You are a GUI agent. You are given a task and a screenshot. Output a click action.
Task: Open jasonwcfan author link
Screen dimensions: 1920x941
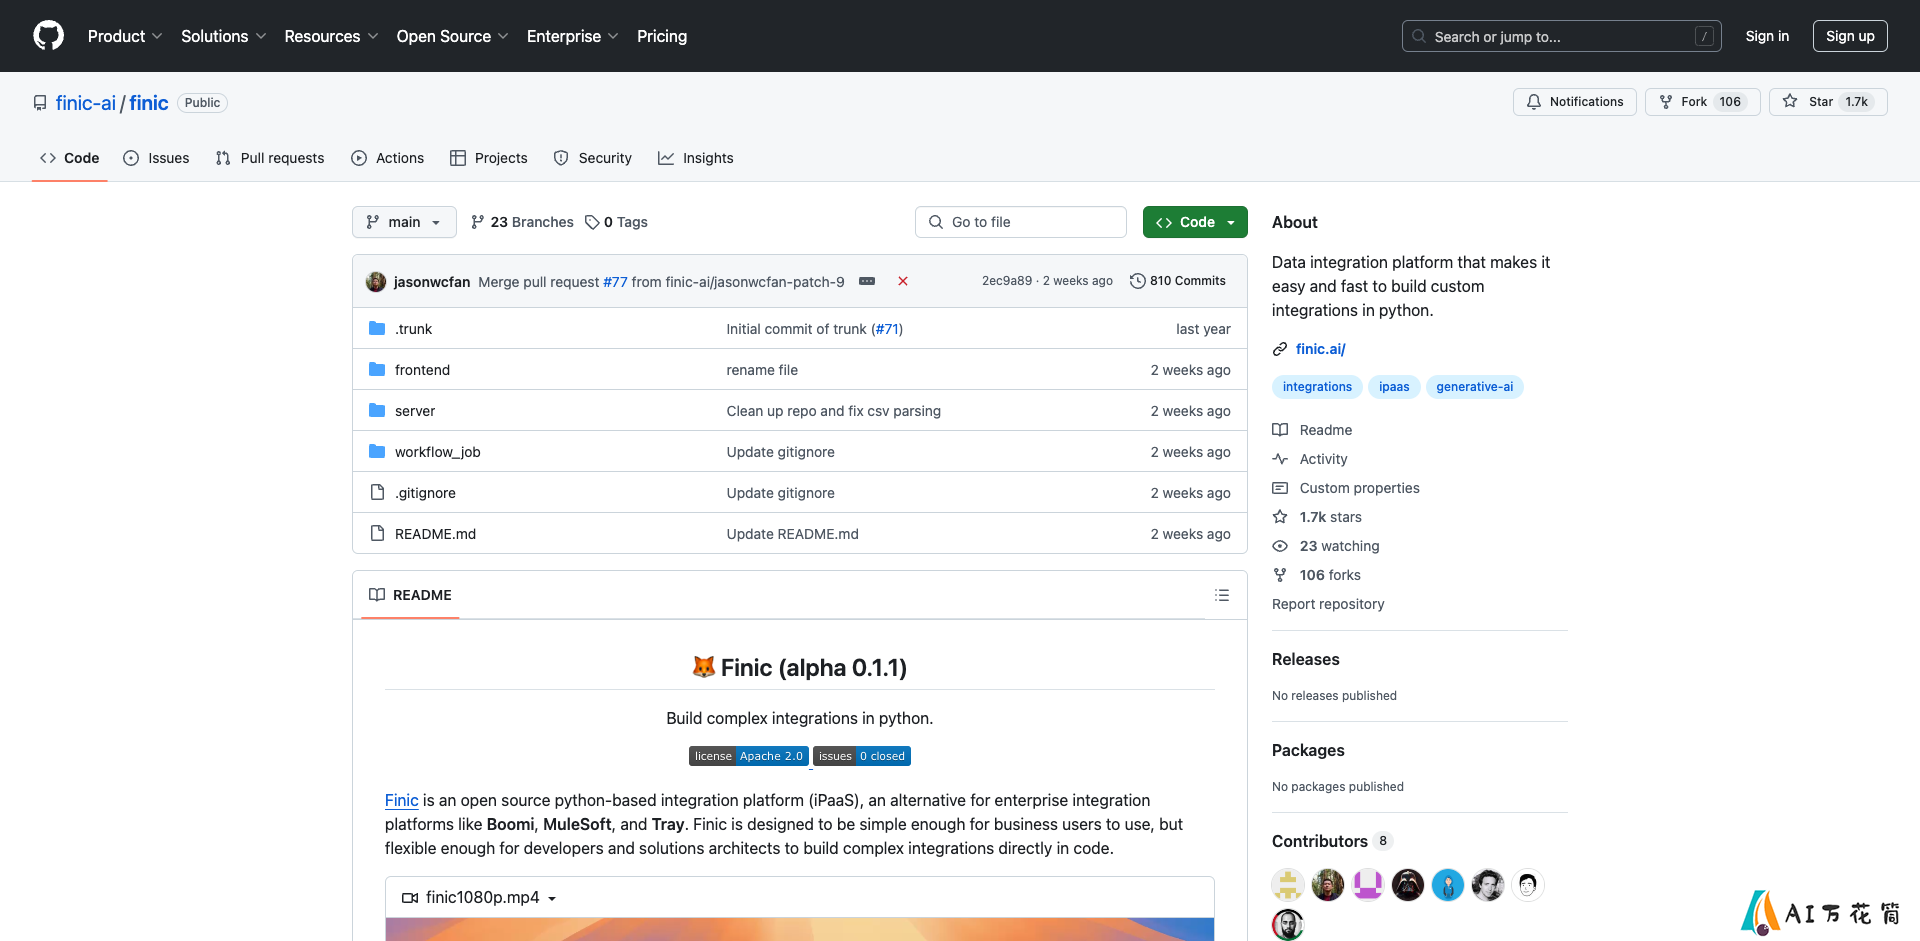[x=432, y=282]
